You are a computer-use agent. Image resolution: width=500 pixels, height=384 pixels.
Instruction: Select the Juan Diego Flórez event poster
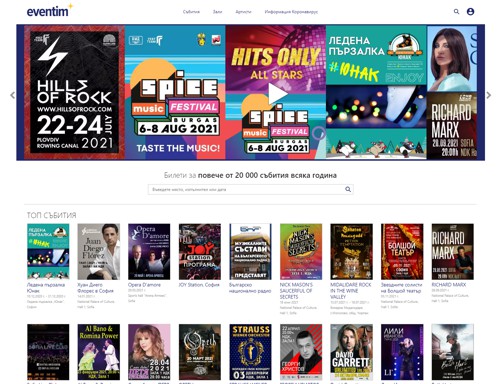coord(99,252)
